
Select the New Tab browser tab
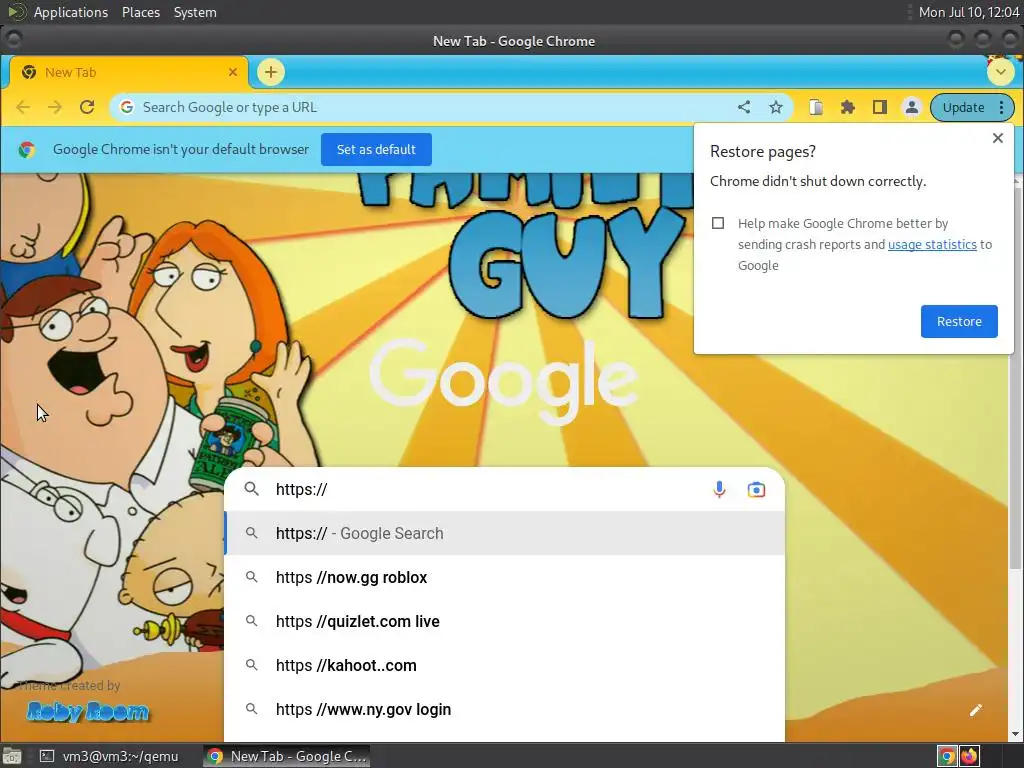(x=128, y=72)
